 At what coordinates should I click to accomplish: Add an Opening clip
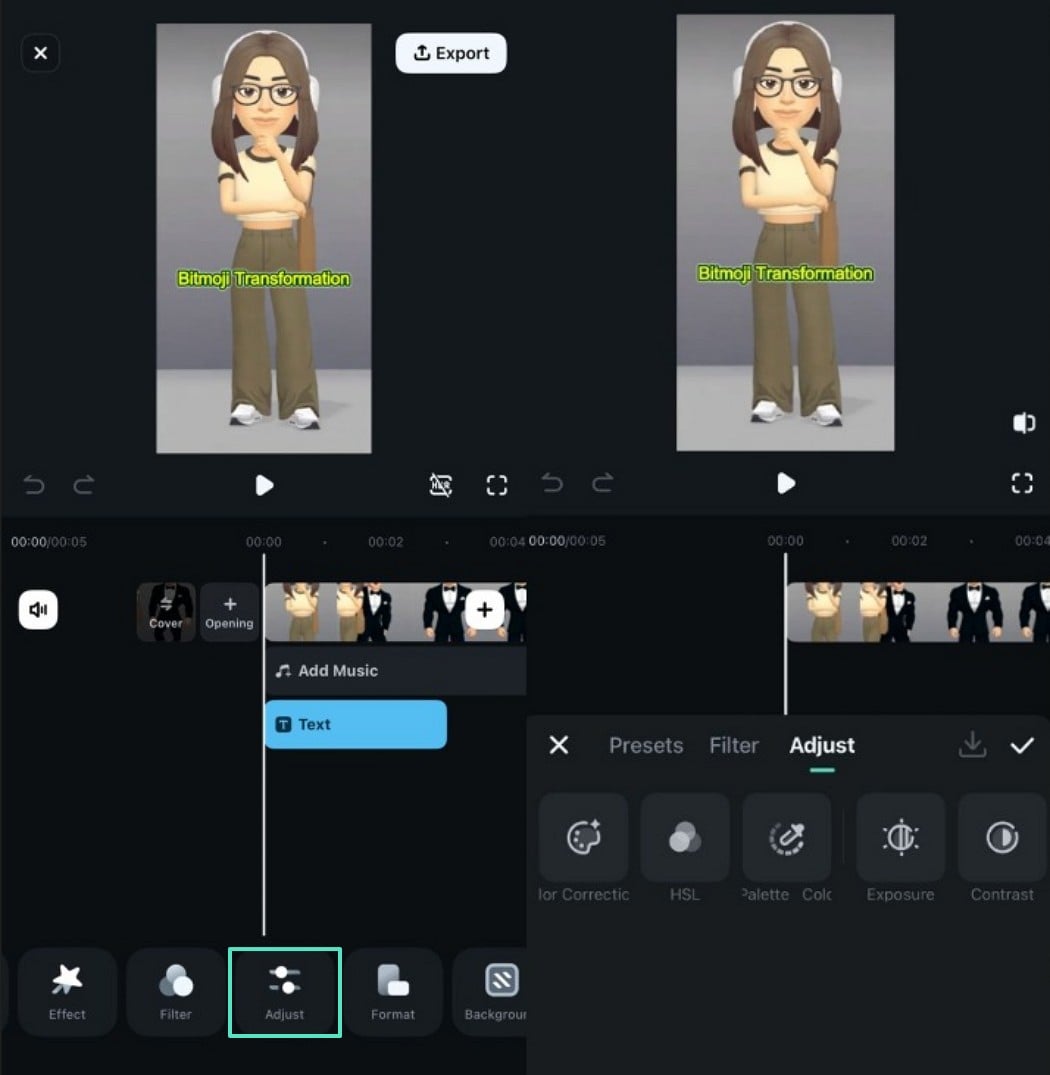pos(229,612)
